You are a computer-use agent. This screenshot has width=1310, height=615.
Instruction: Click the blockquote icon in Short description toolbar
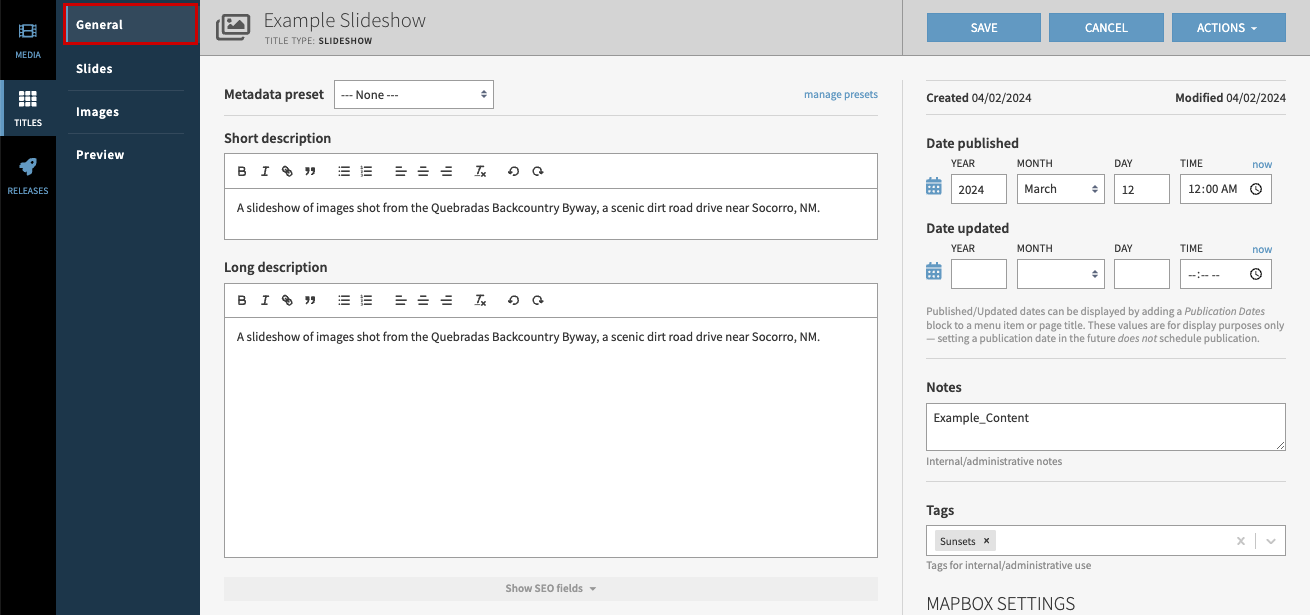(x=311, y=171)
